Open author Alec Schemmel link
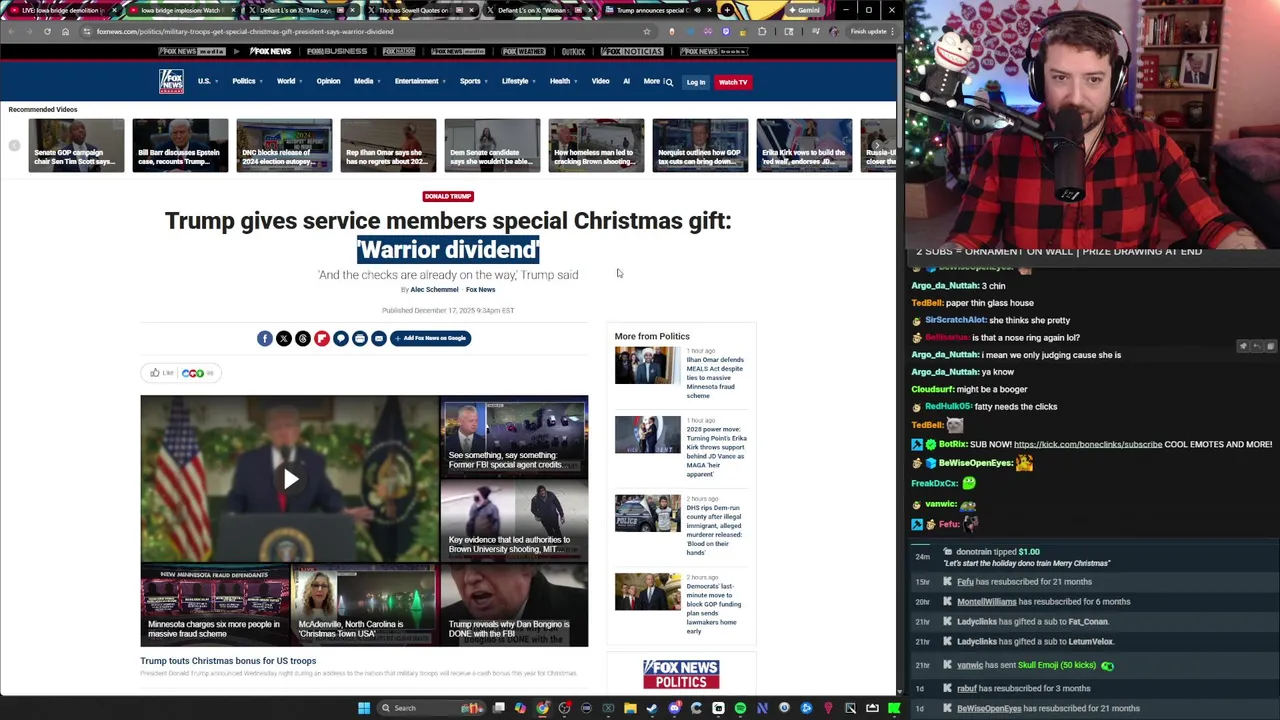The height and width of the screenshot is (720, 1280). coord(434,290)
